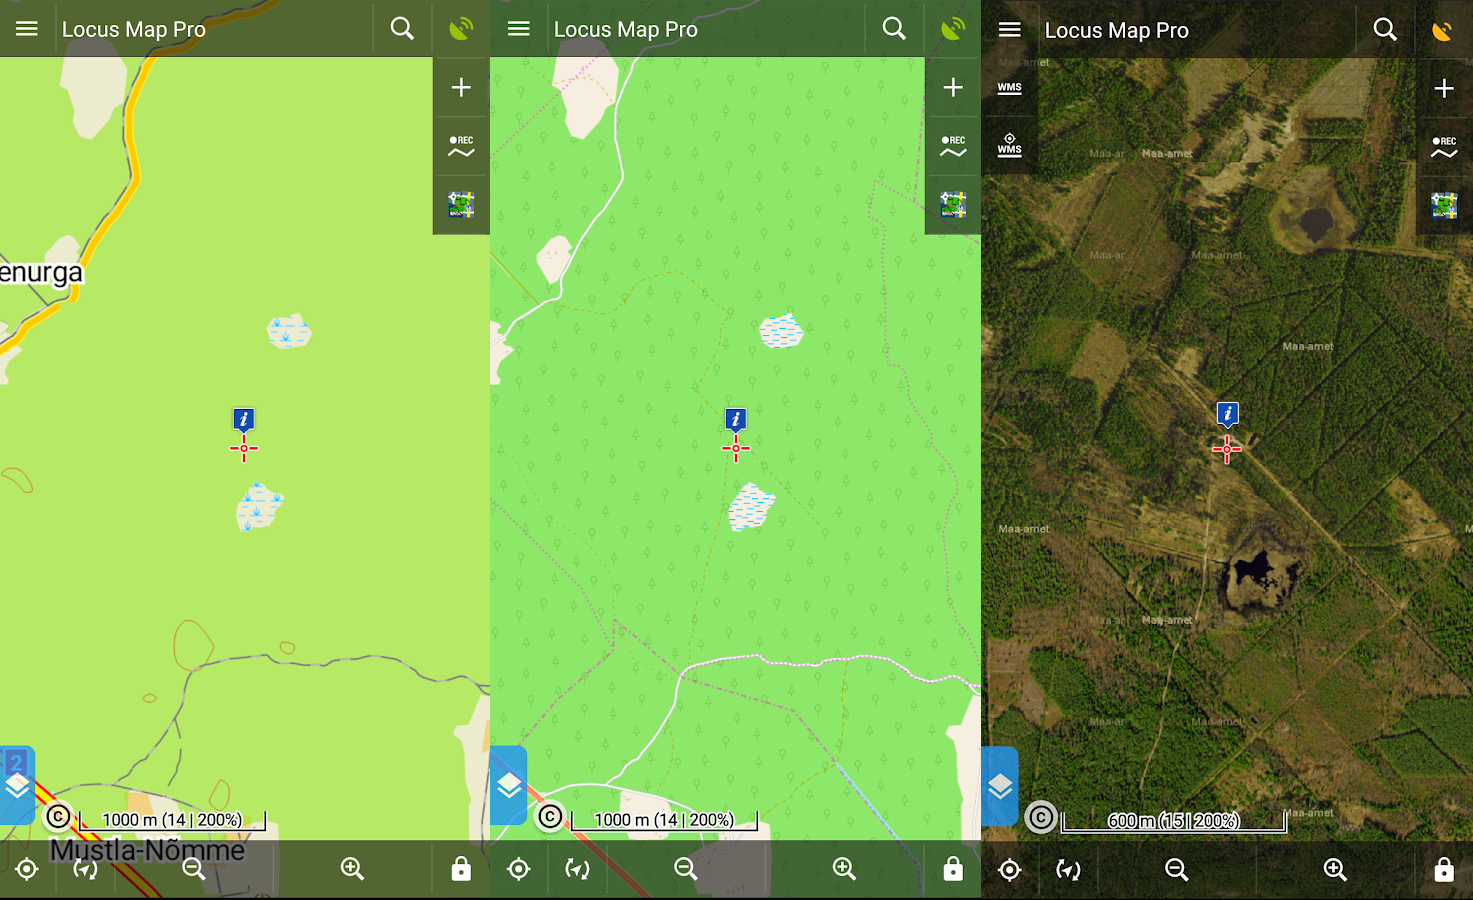Select the blue info point on the satellite map
Viewport: 1473px width, 900px height.
tap(1227, 414)
